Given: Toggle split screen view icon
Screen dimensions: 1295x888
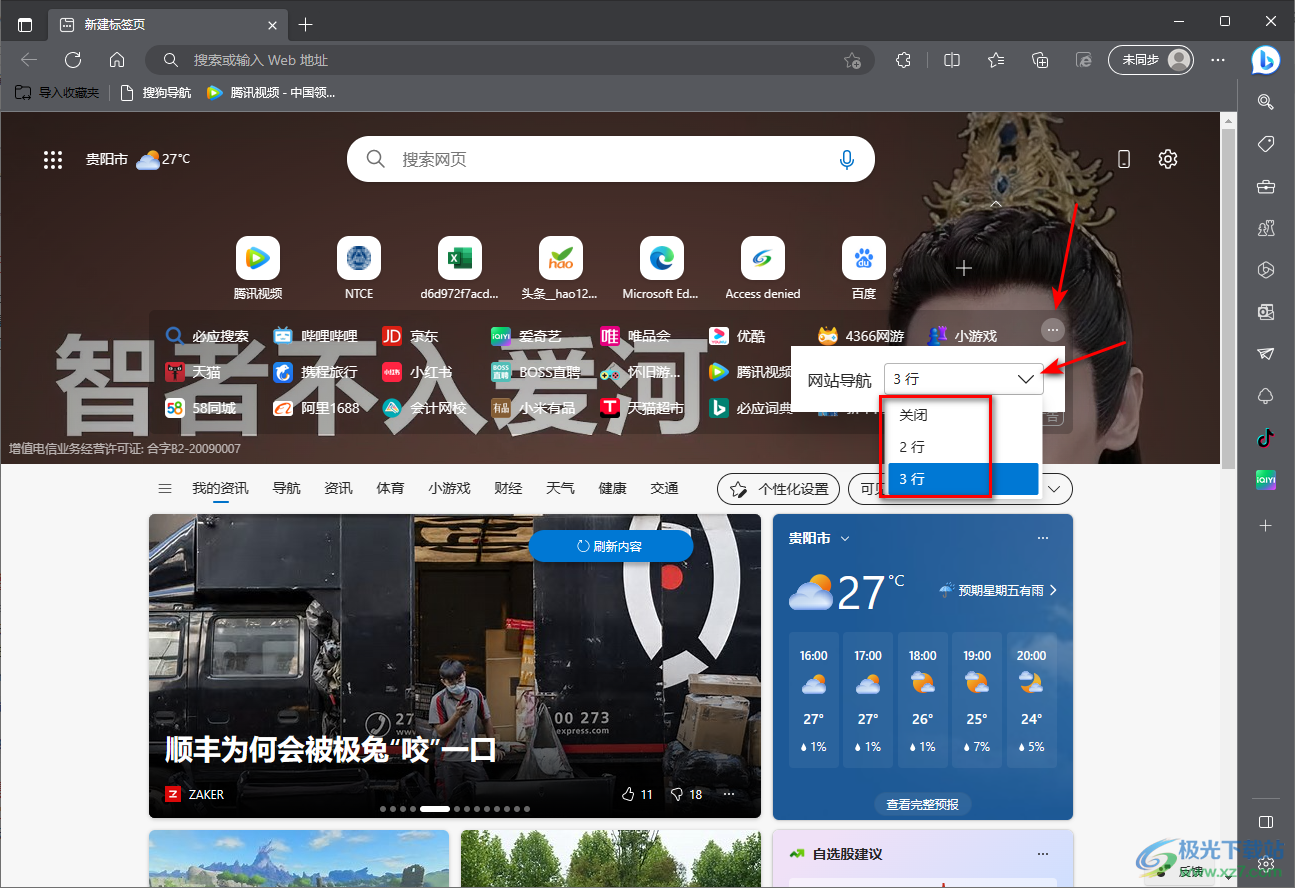Looking at the screenshot, I should 952,60.
